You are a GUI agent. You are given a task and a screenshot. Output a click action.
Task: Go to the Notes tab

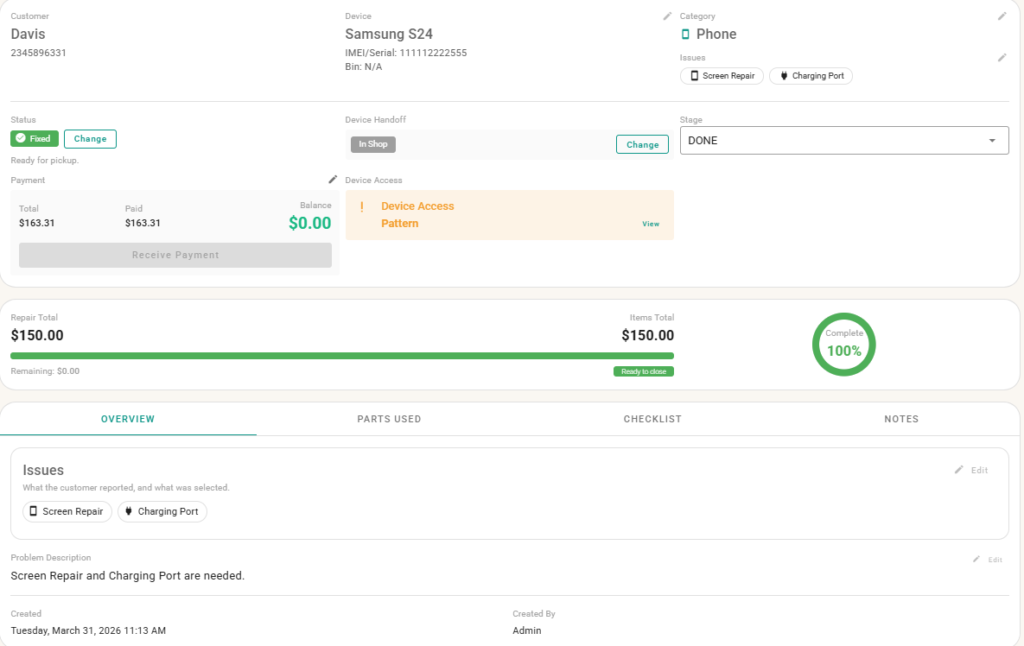coord(901,419)
